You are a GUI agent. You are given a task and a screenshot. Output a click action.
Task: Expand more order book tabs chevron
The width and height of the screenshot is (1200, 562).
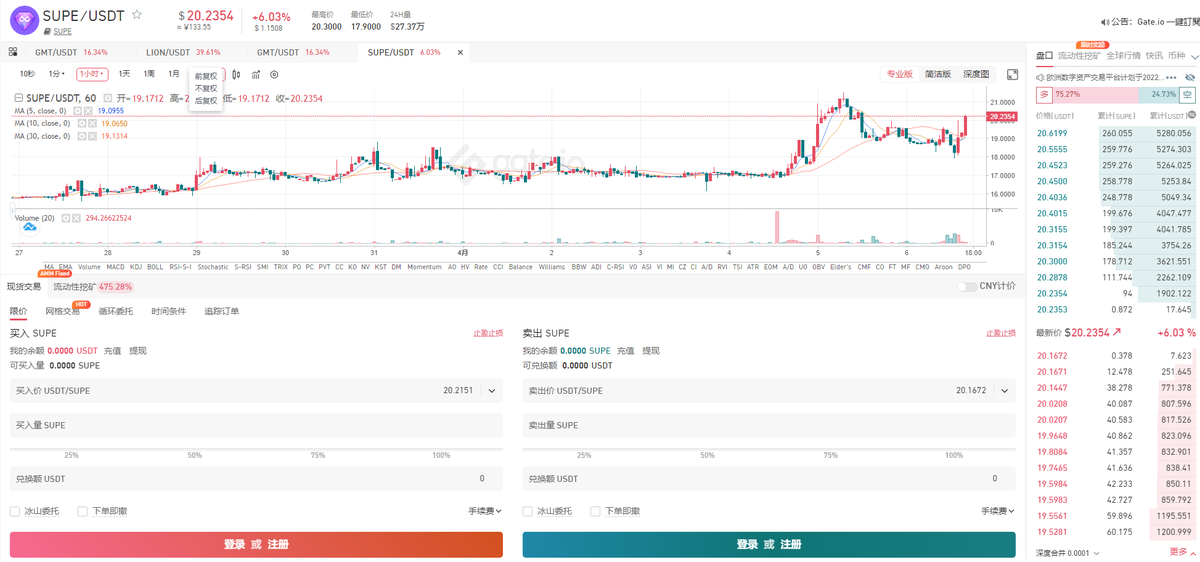(1195, 57)
